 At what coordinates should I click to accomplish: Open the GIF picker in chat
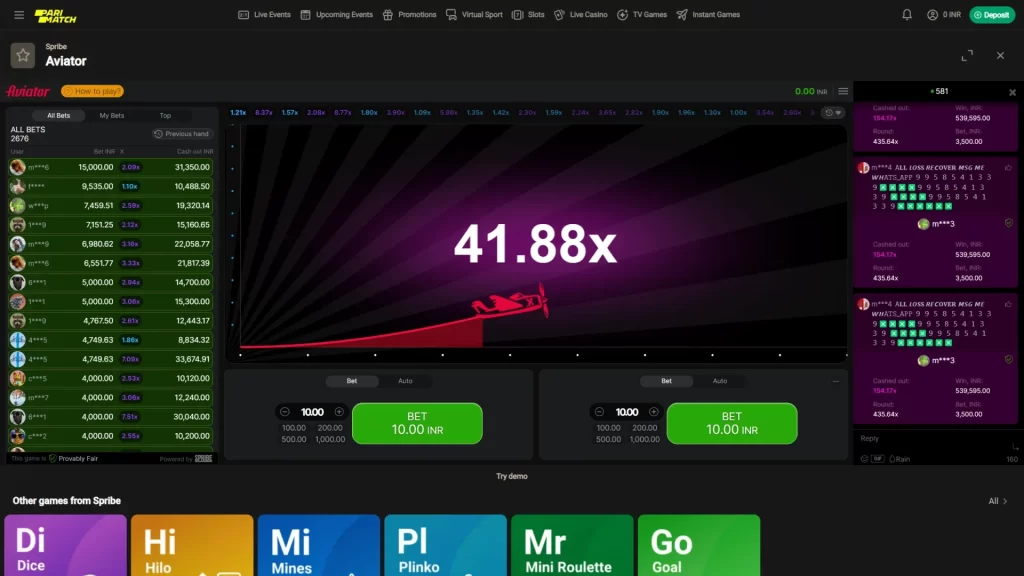click(x=877, y=459)
